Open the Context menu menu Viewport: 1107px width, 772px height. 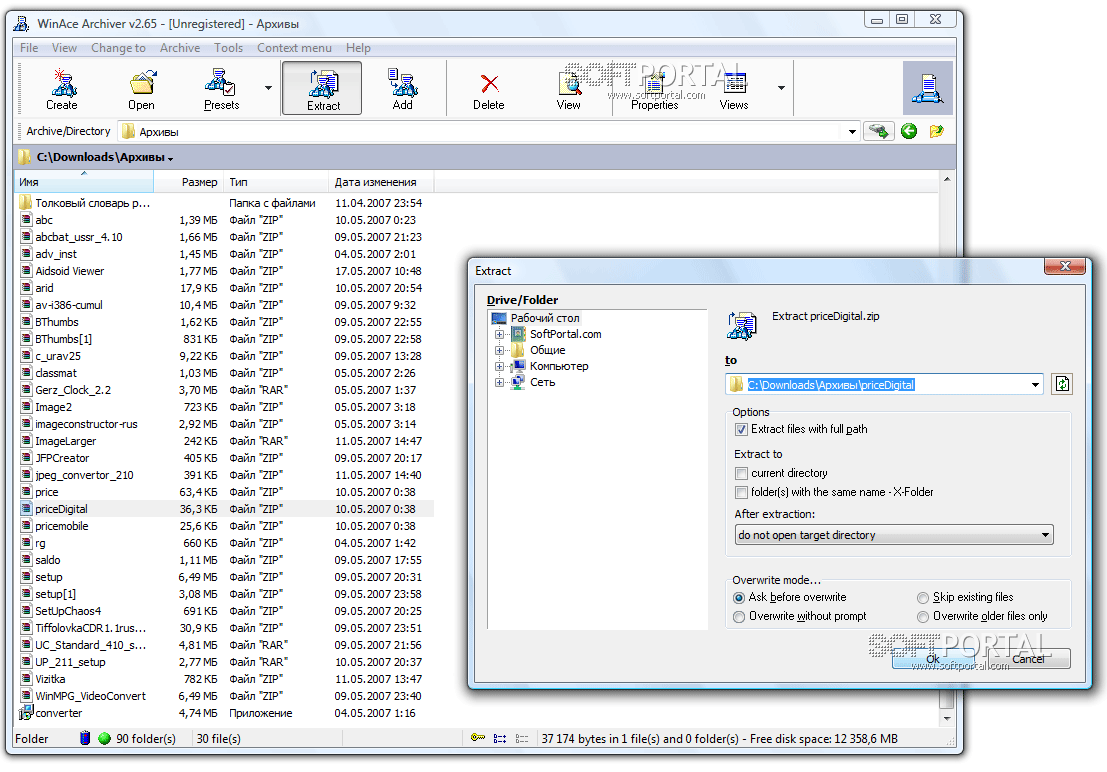click(294, 48)
